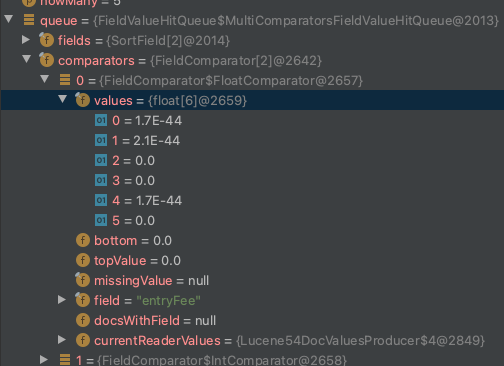Collapse the FloatComparator@2657 entry

45,79
